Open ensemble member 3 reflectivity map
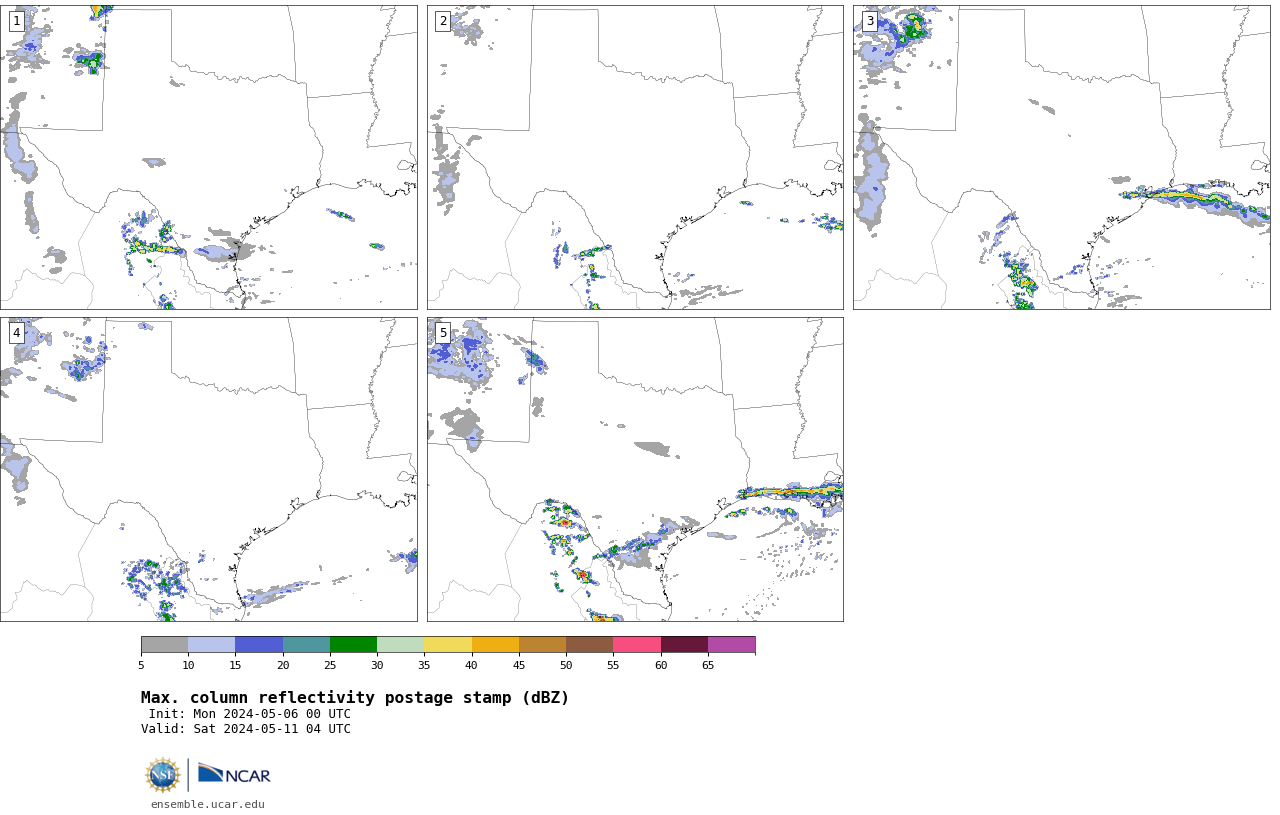This screenshot has height=815, width=1280. pyautogui.click(x=1061, y=157)
